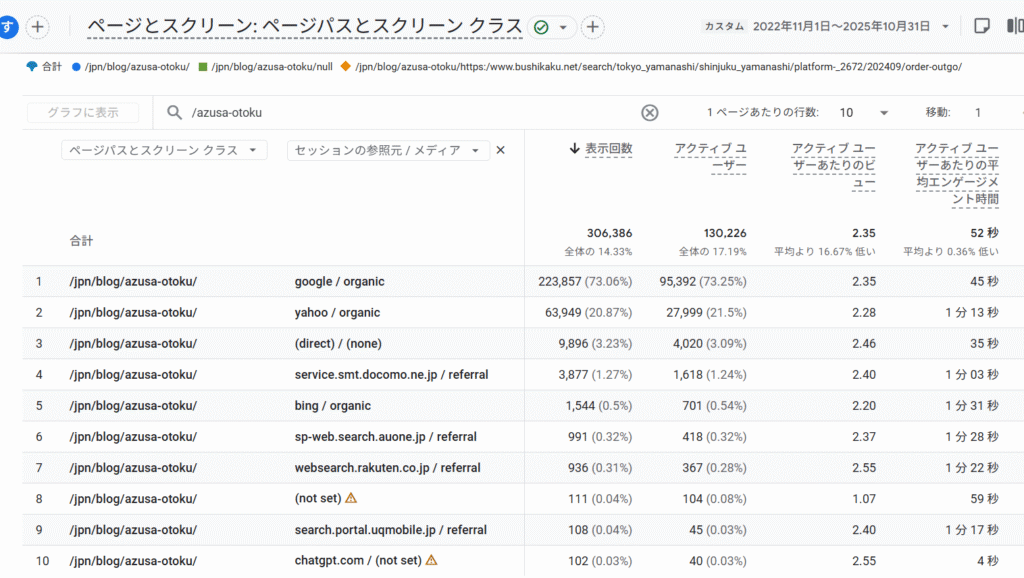The width and height of the screenshot is (1024, 578).
Task: Click warning icon beside (not set)
Action: [x=351, y=498]
